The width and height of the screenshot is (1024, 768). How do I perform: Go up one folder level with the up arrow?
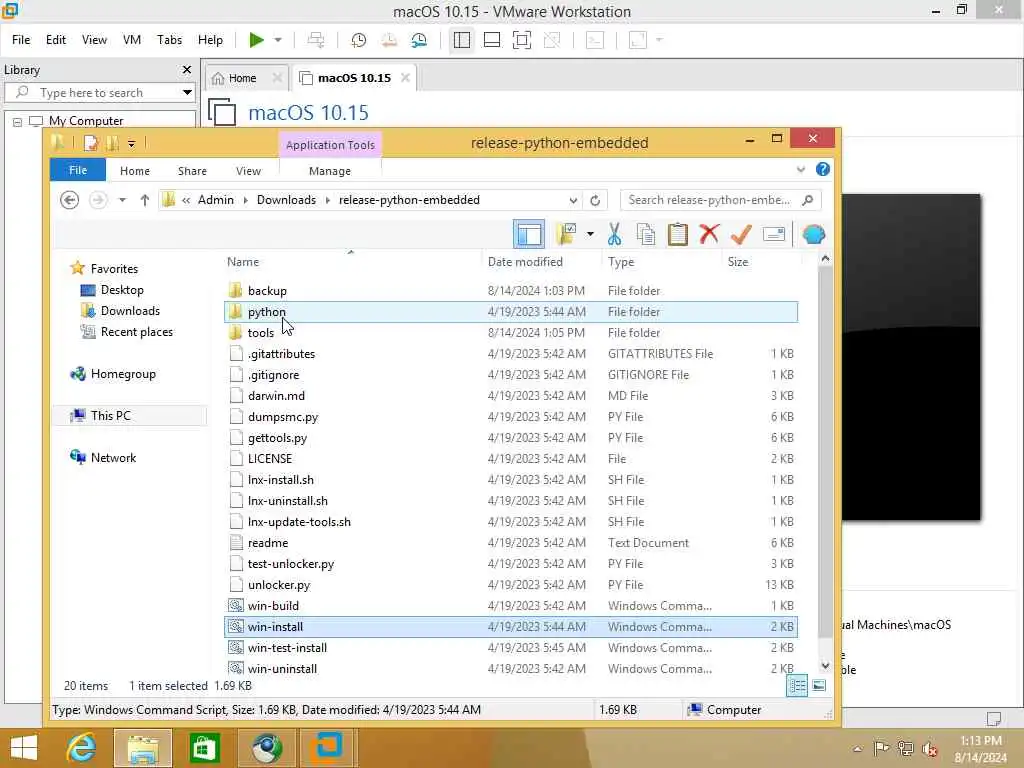(145, 200)
